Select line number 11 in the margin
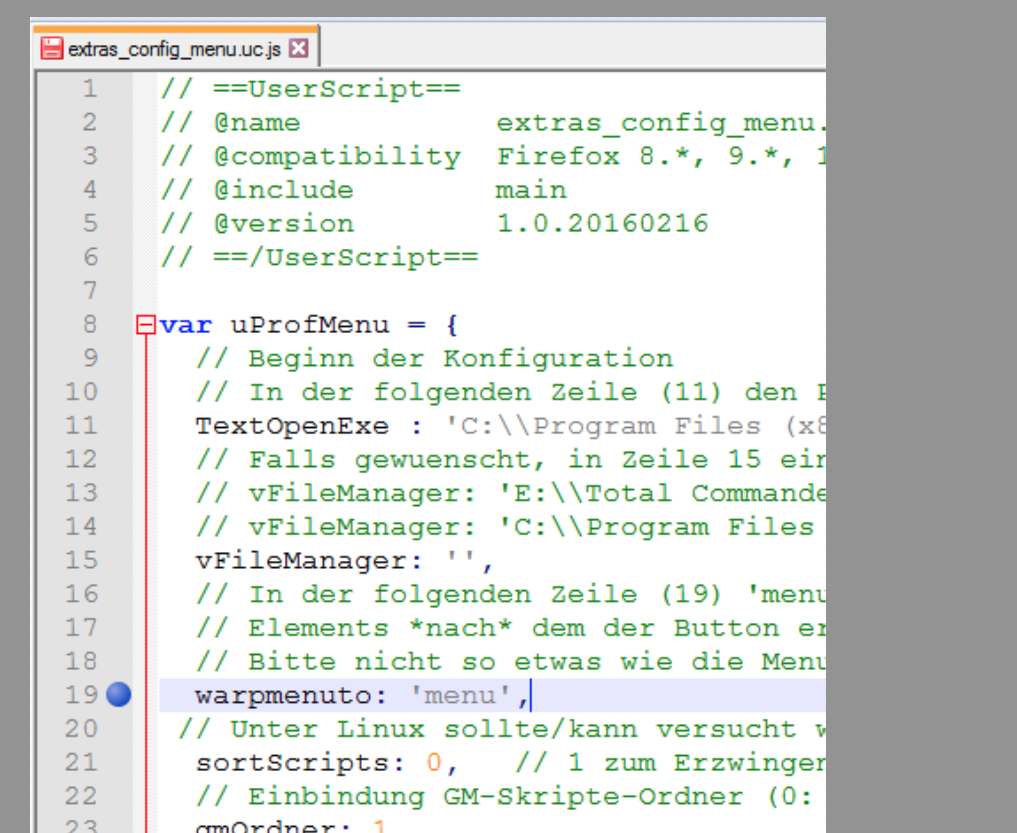 [x=83, y=426]
